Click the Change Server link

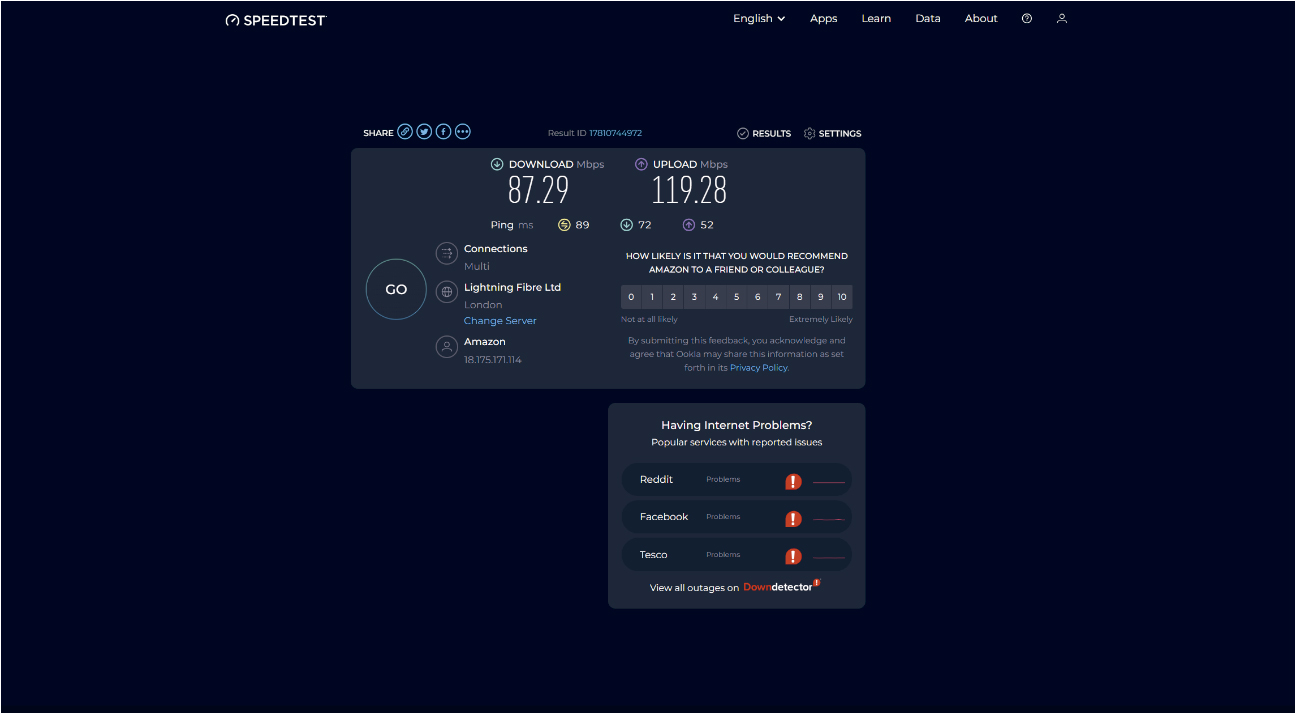500,321
